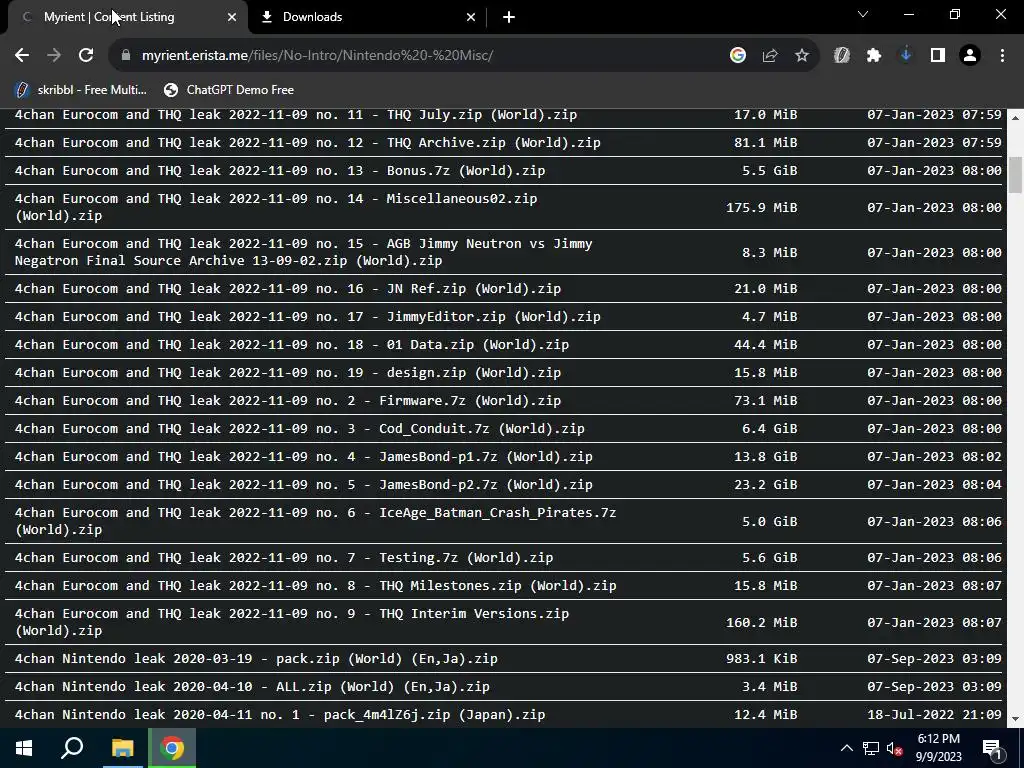
Task: Download Nintendo leak 2020-04-10 ALL.zip
Action: (x=252, y=687)
